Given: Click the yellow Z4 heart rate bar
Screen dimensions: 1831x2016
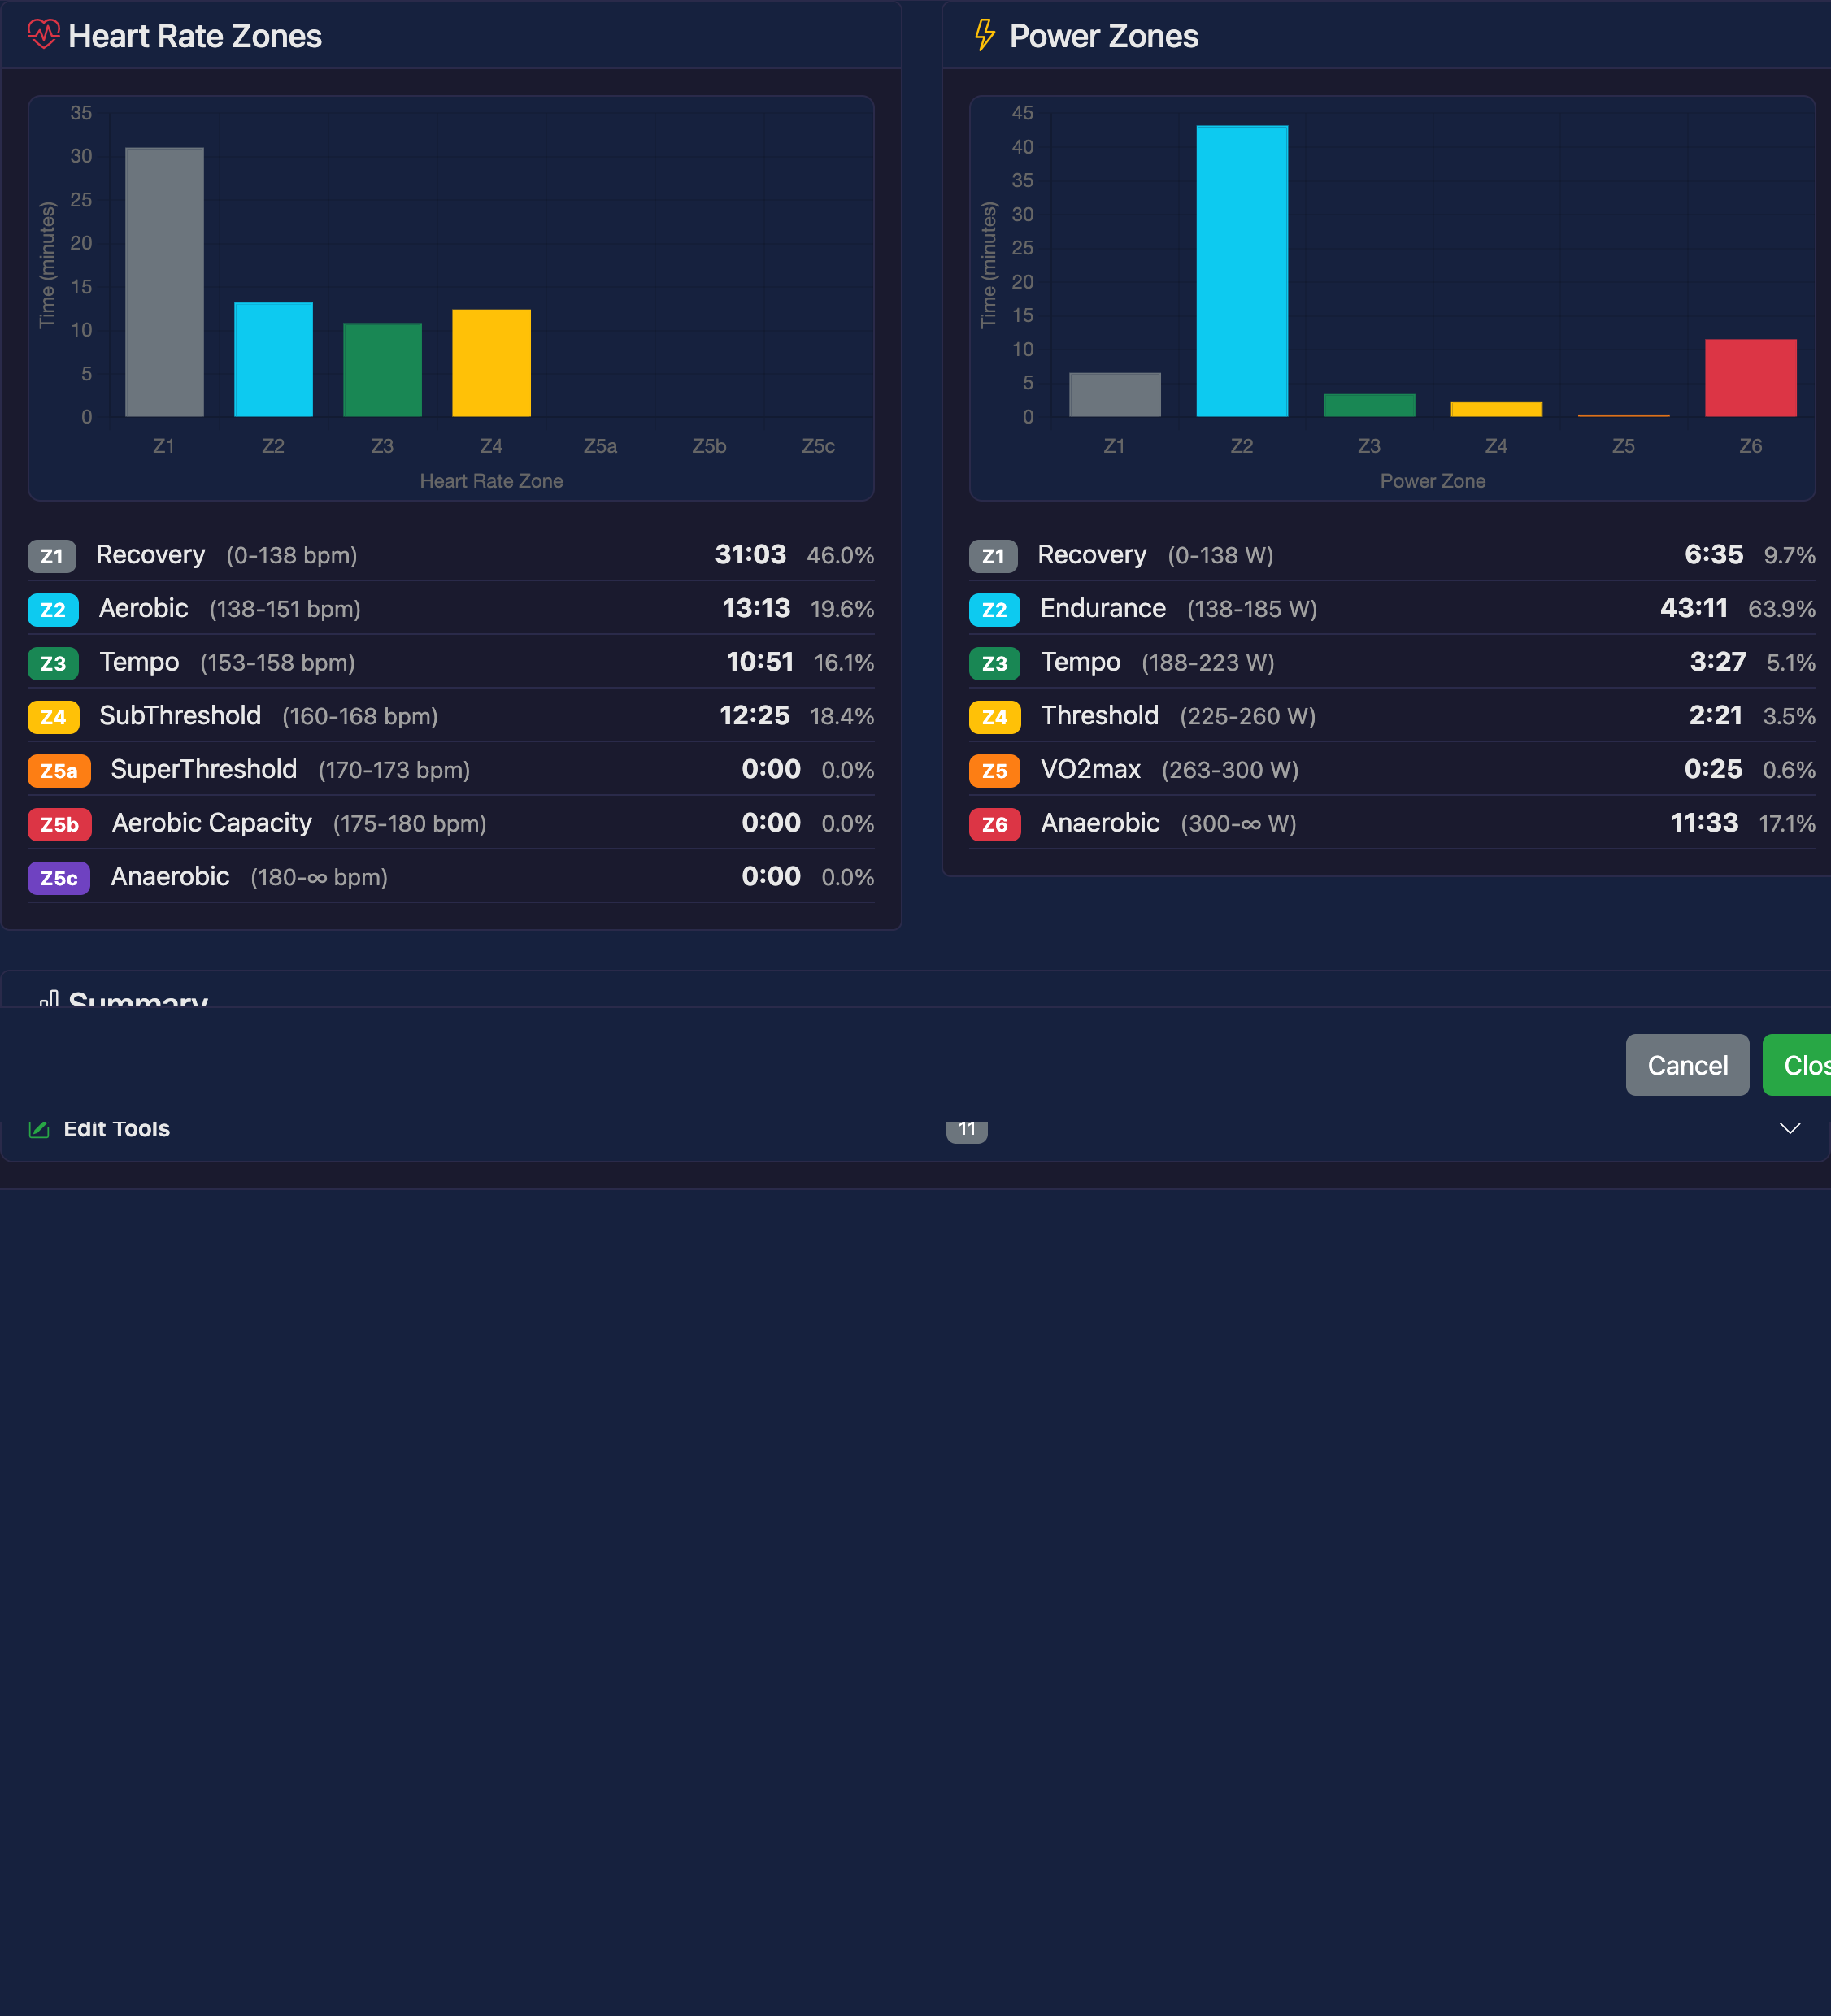Looking at the screenshot, I should pos(491,363).
